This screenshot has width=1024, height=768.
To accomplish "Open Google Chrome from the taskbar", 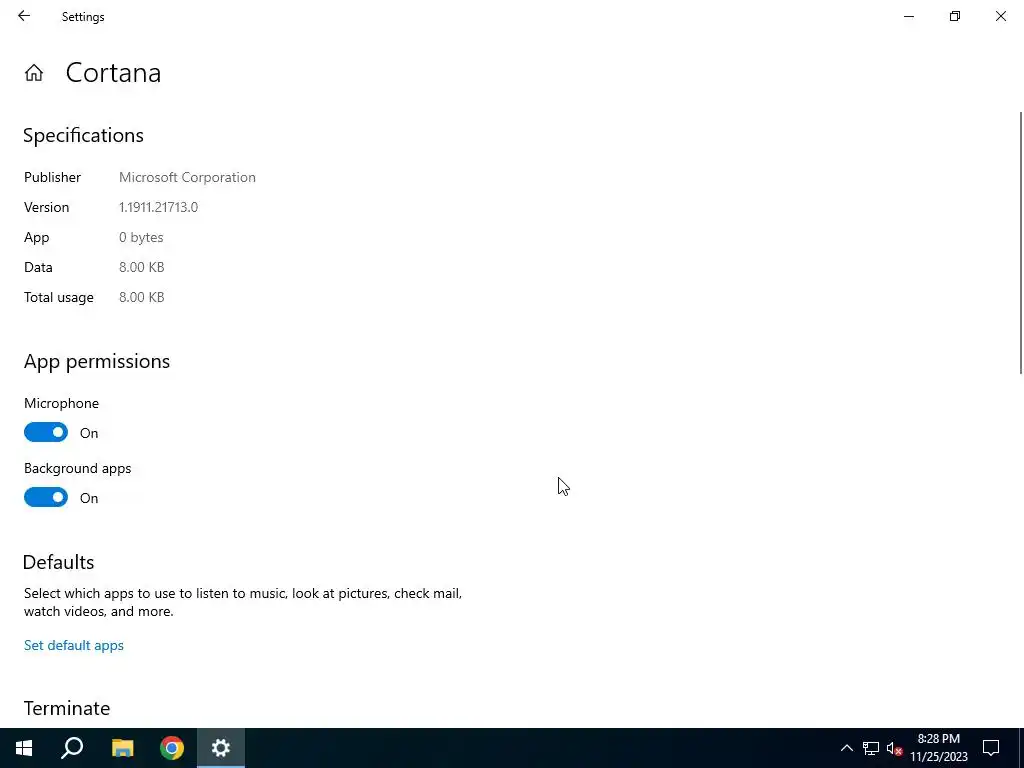I will point(172,748).
